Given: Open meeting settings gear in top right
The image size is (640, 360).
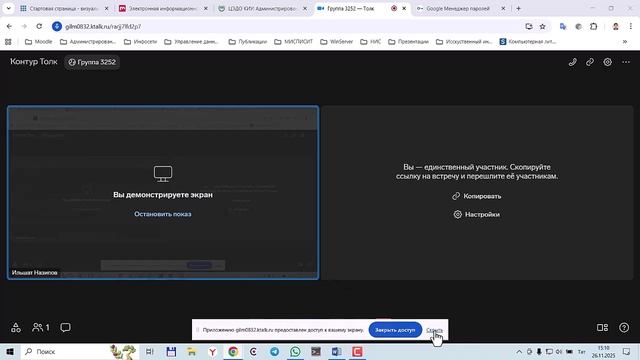Looking at the screenshot, I should pyautogui.click(x=607, y=62).
